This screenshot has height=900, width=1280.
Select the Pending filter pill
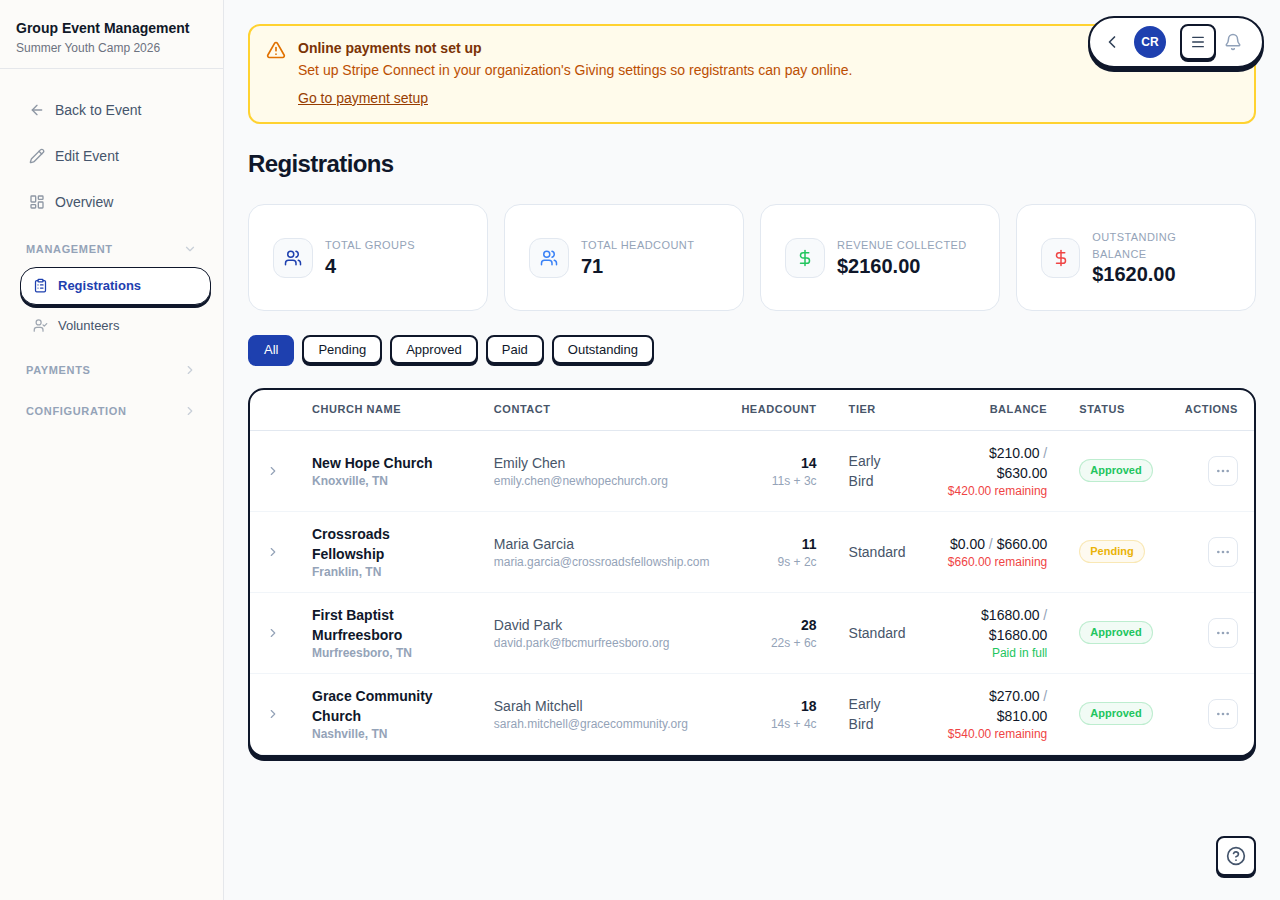point(341,350)
